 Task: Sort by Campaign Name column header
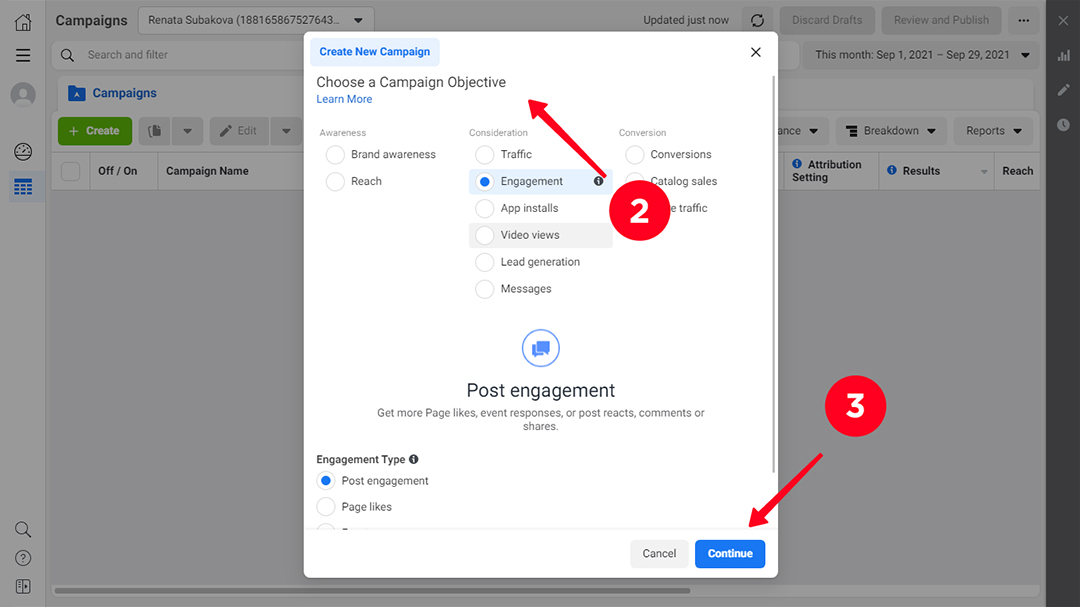207,171
